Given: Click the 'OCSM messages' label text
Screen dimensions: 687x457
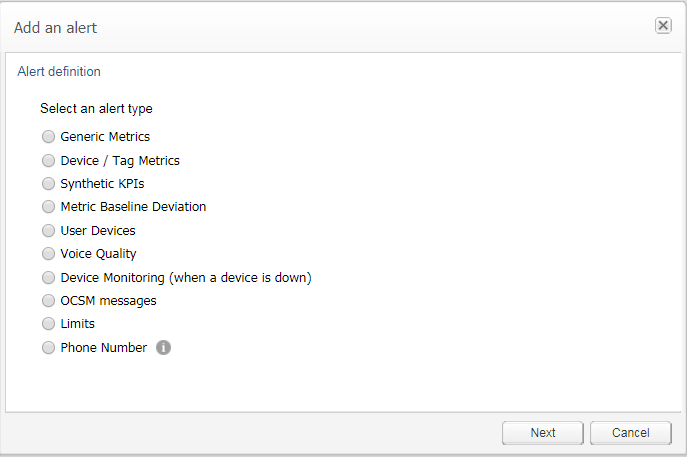Looking at the screenshot, I should pos(108,301).
